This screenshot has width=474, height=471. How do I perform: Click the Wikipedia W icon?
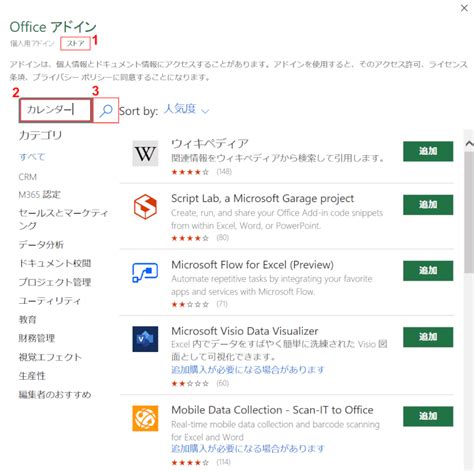[x=145, y=153]
